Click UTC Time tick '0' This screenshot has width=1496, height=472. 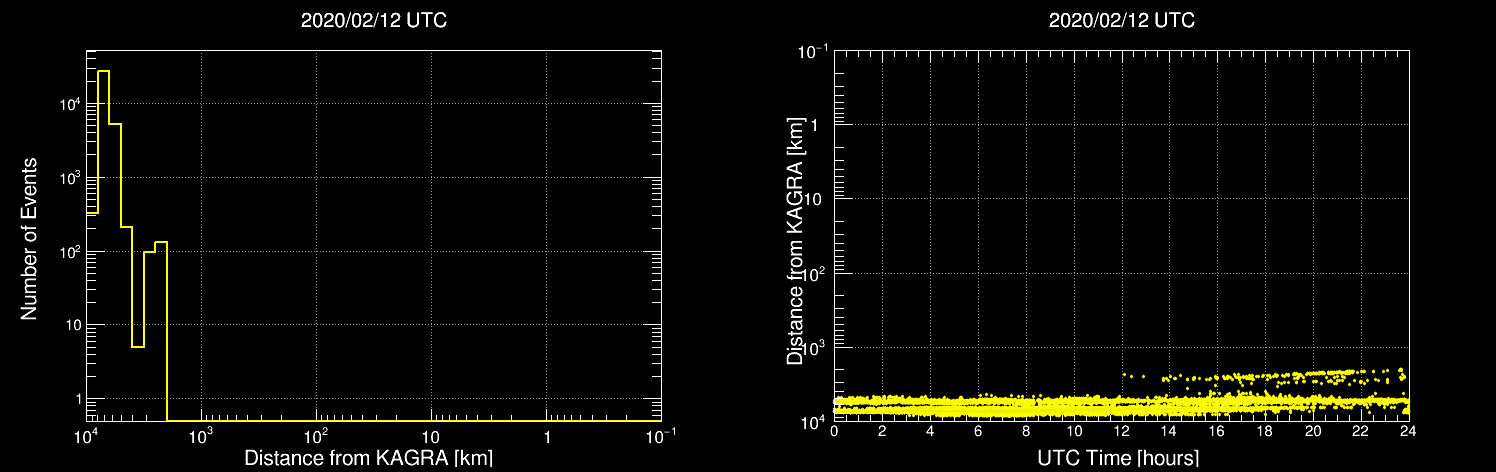834,431
